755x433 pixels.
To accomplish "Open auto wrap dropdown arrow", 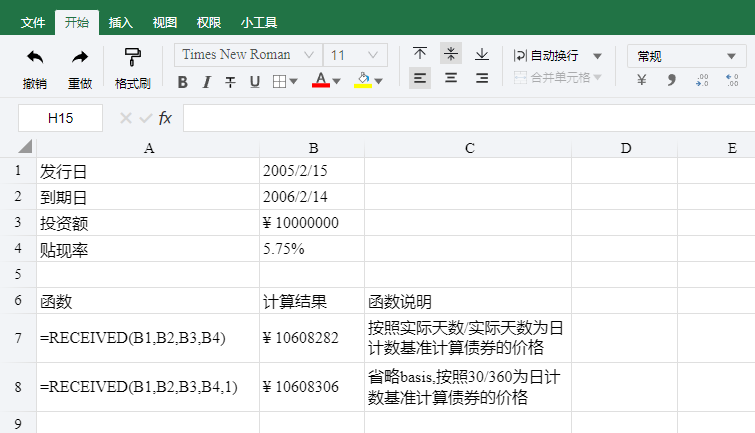I will (597, 56).
